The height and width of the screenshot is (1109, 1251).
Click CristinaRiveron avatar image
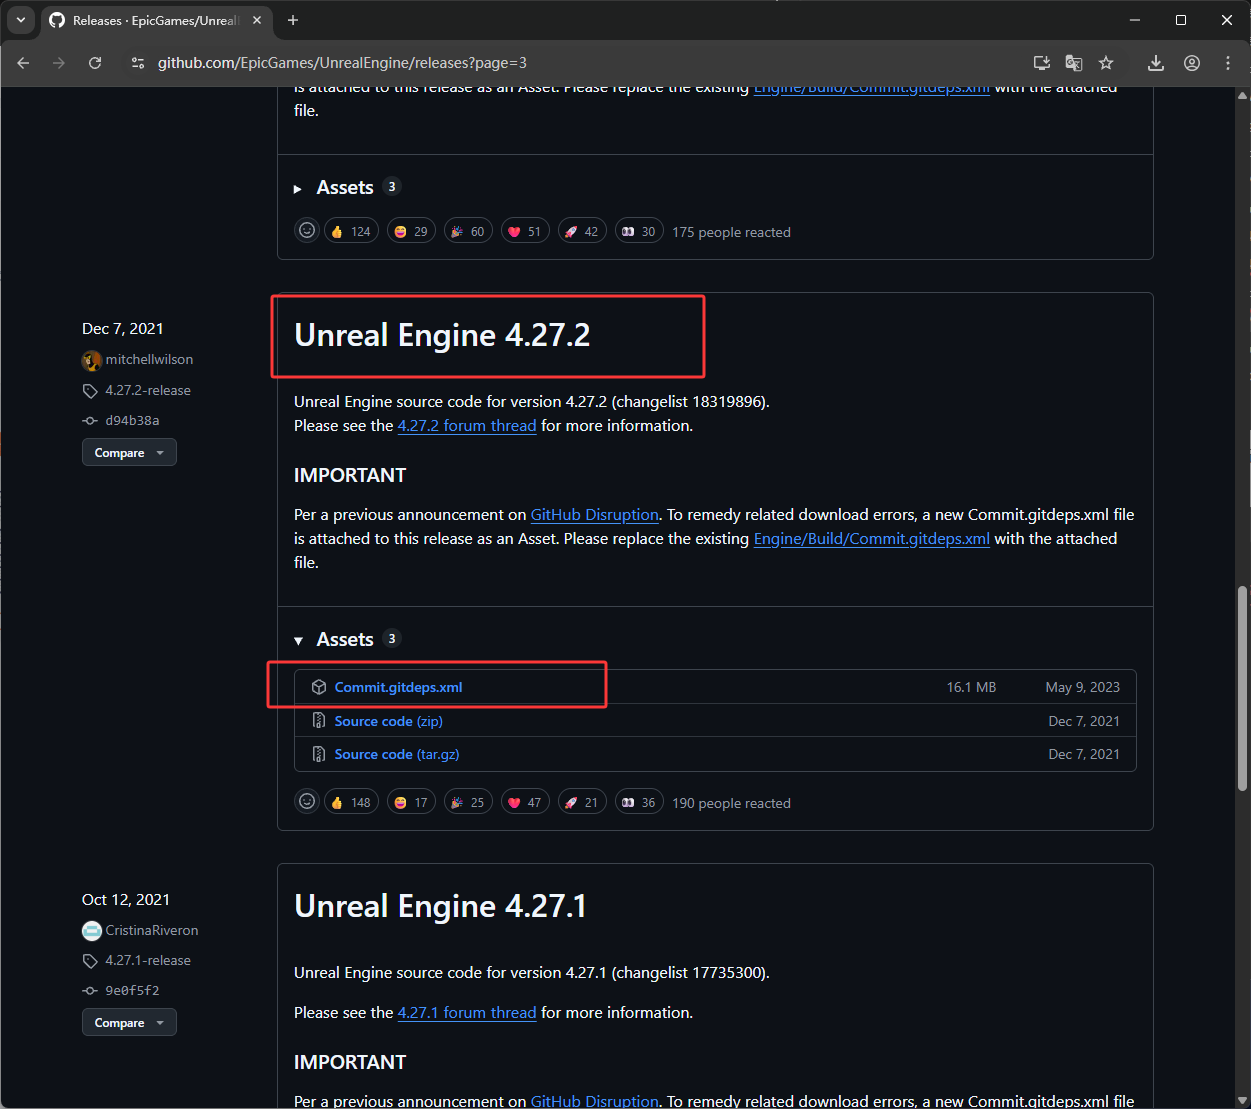click(x=92, y=931)
